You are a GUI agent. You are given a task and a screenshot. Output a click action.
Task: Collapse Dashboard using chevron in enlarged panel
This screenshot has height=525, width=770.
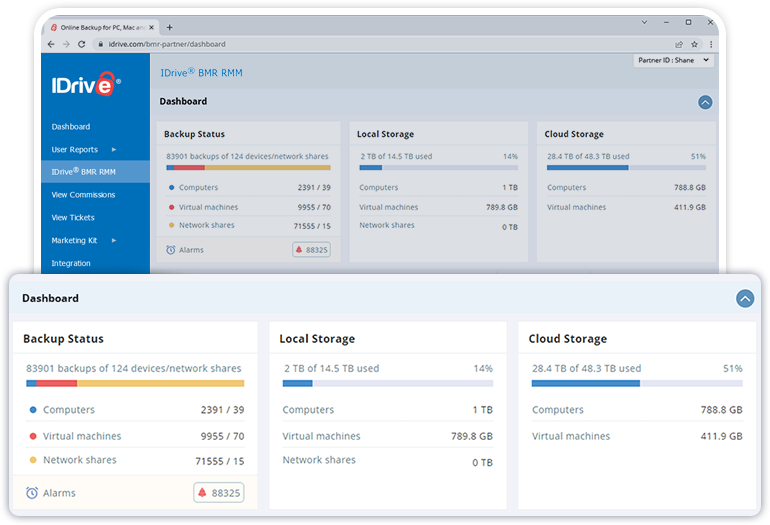(744, 298)
